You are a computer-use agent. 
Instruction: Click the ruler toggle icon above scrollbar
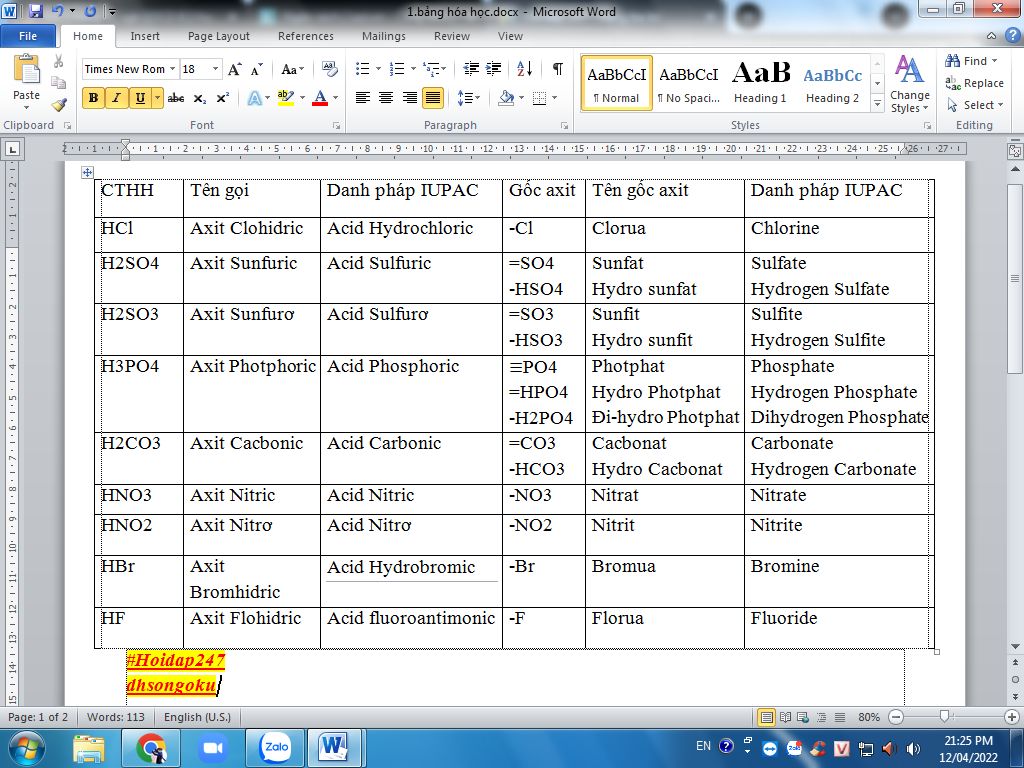1015,151
